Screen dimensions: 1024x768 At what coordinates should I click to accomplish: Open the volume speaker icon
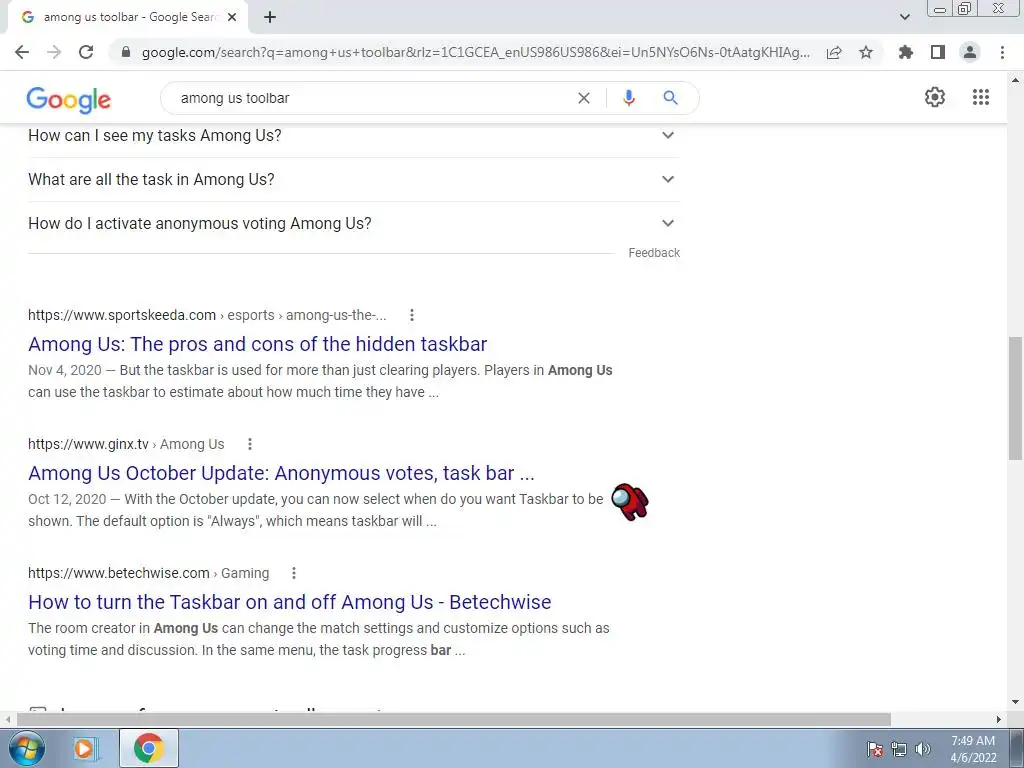pyautogui.click(x=922, y=749)
